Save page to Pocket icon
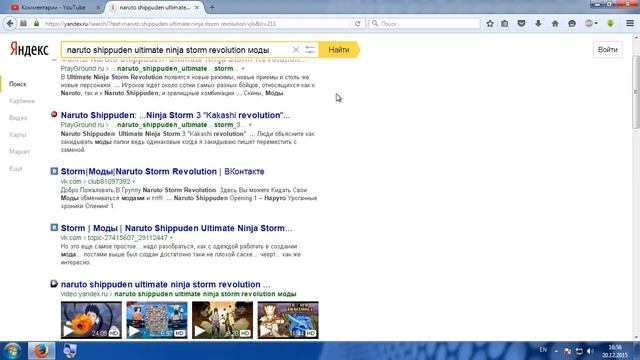The width and height of the screenshot is (640, 360). coord(521,24)
